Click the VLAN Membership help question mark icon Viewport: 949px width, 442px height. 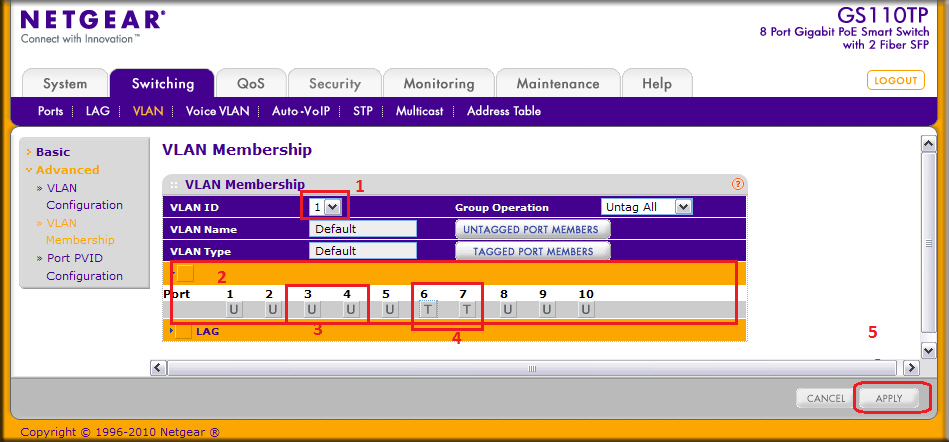pos(738,184)
